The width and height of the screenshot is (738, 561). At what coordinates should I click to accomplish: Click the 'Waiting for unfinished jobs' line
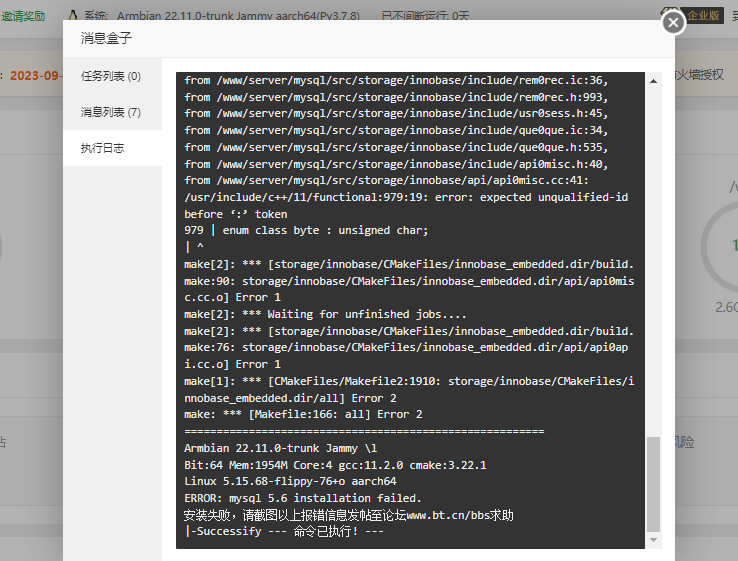325,314
